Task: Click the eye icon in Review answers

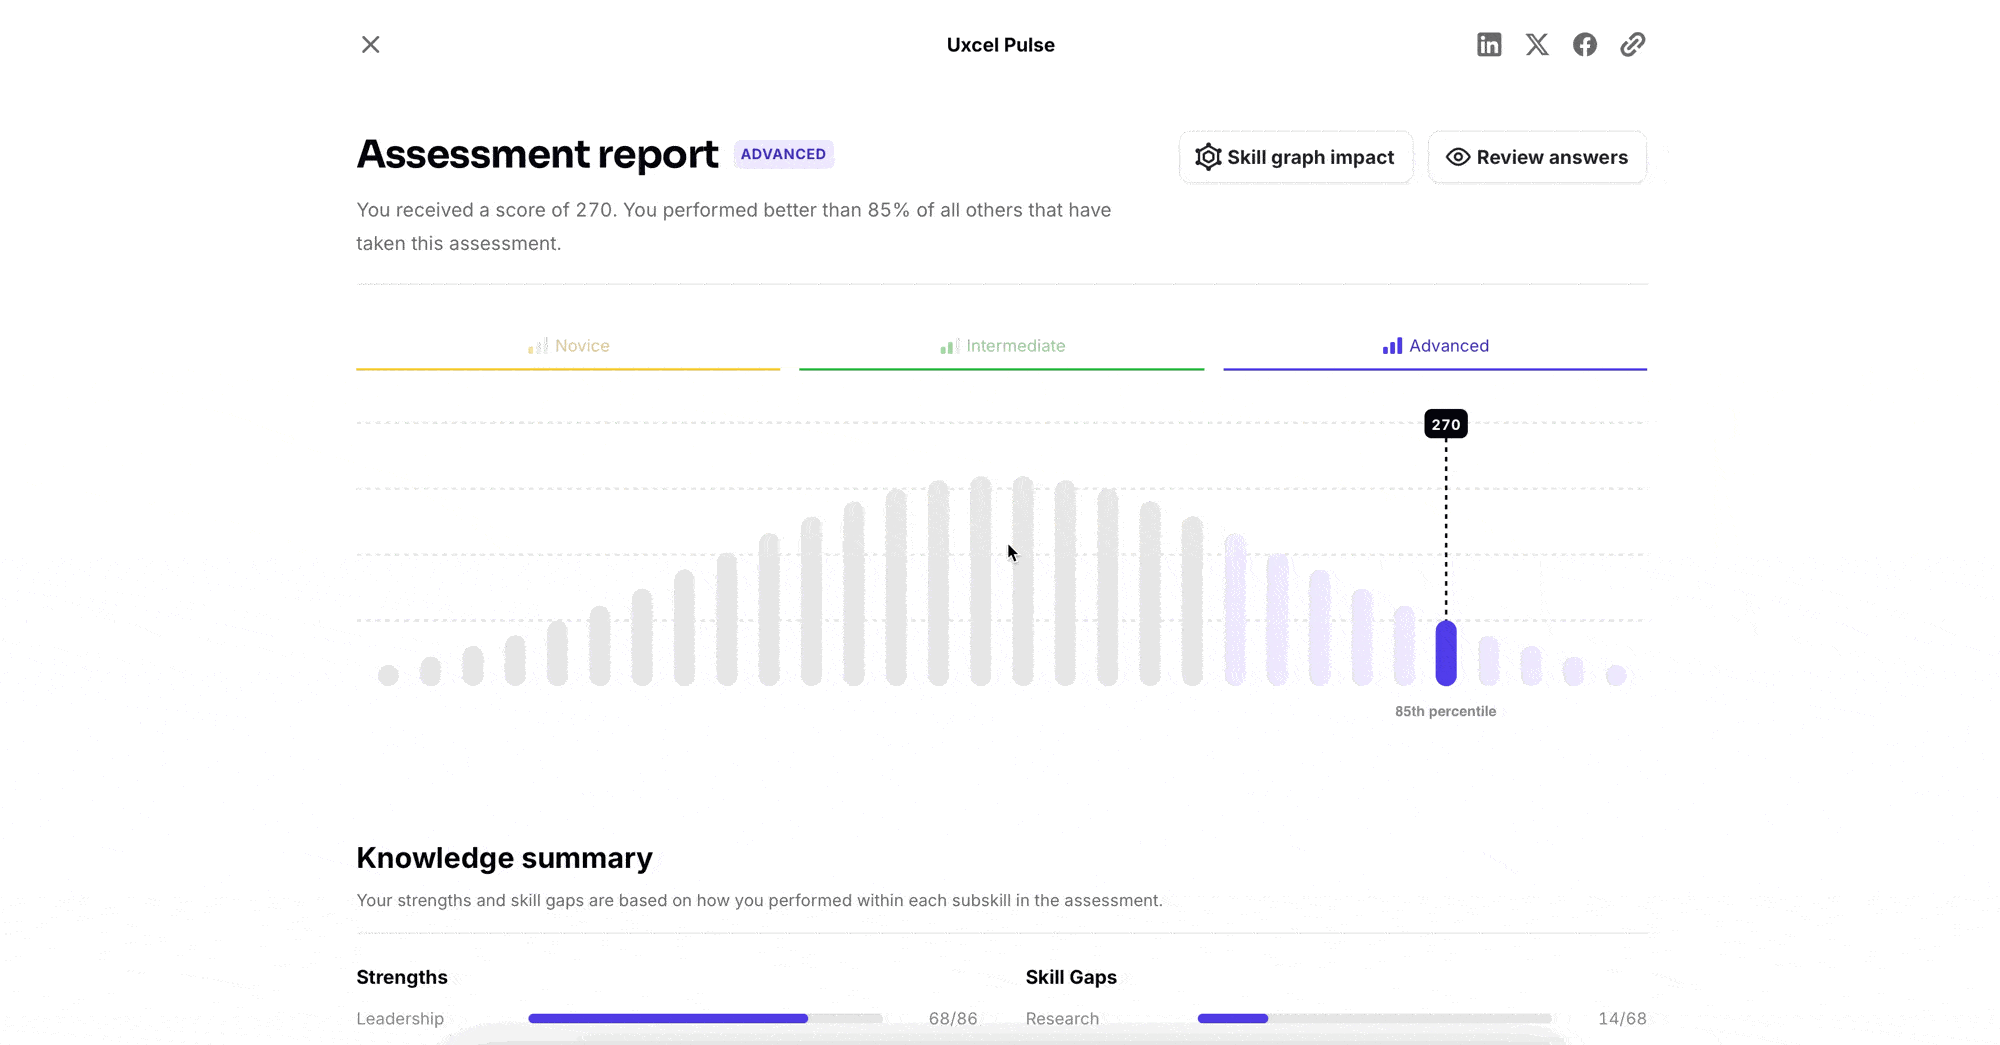Action: pyautogui.click(x=1458, y=157)
